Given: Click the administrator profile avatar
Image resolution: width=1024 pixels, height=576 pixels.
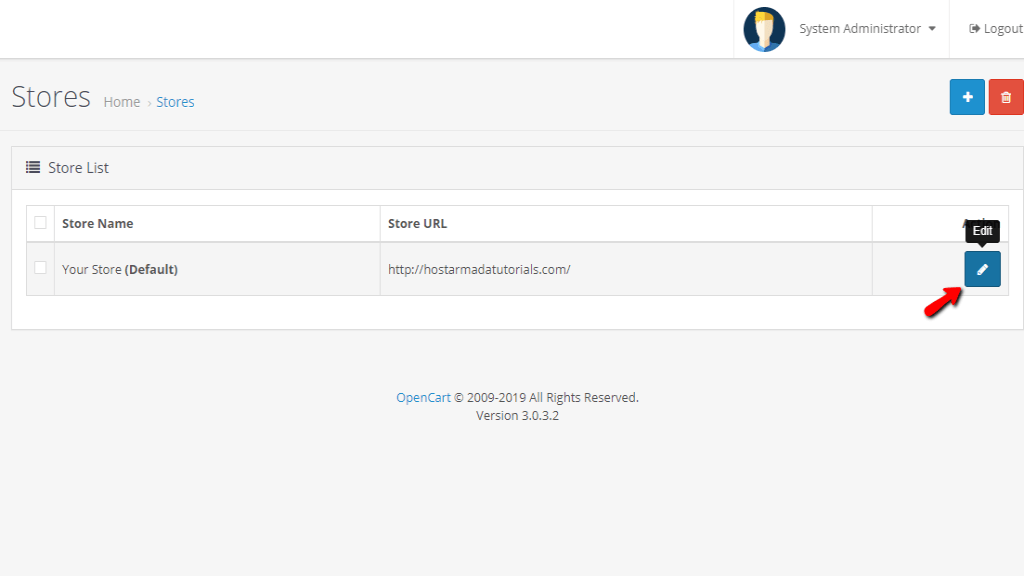Looking at the screenshot, I should pyautogui.click(x=764, y=29).
